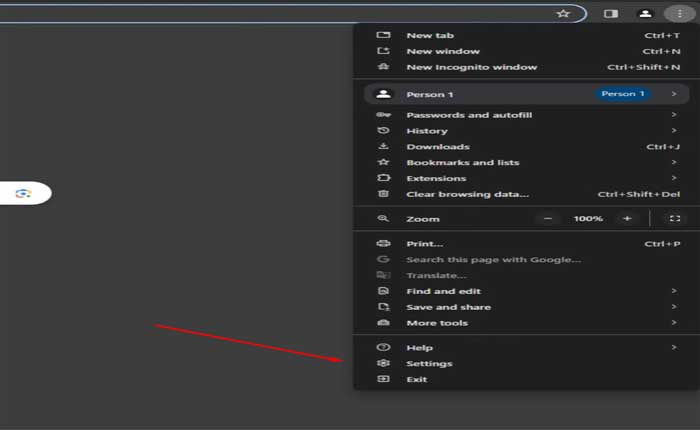Increase zoom with the plus button

pyautogui.click(x=627, y=218)
